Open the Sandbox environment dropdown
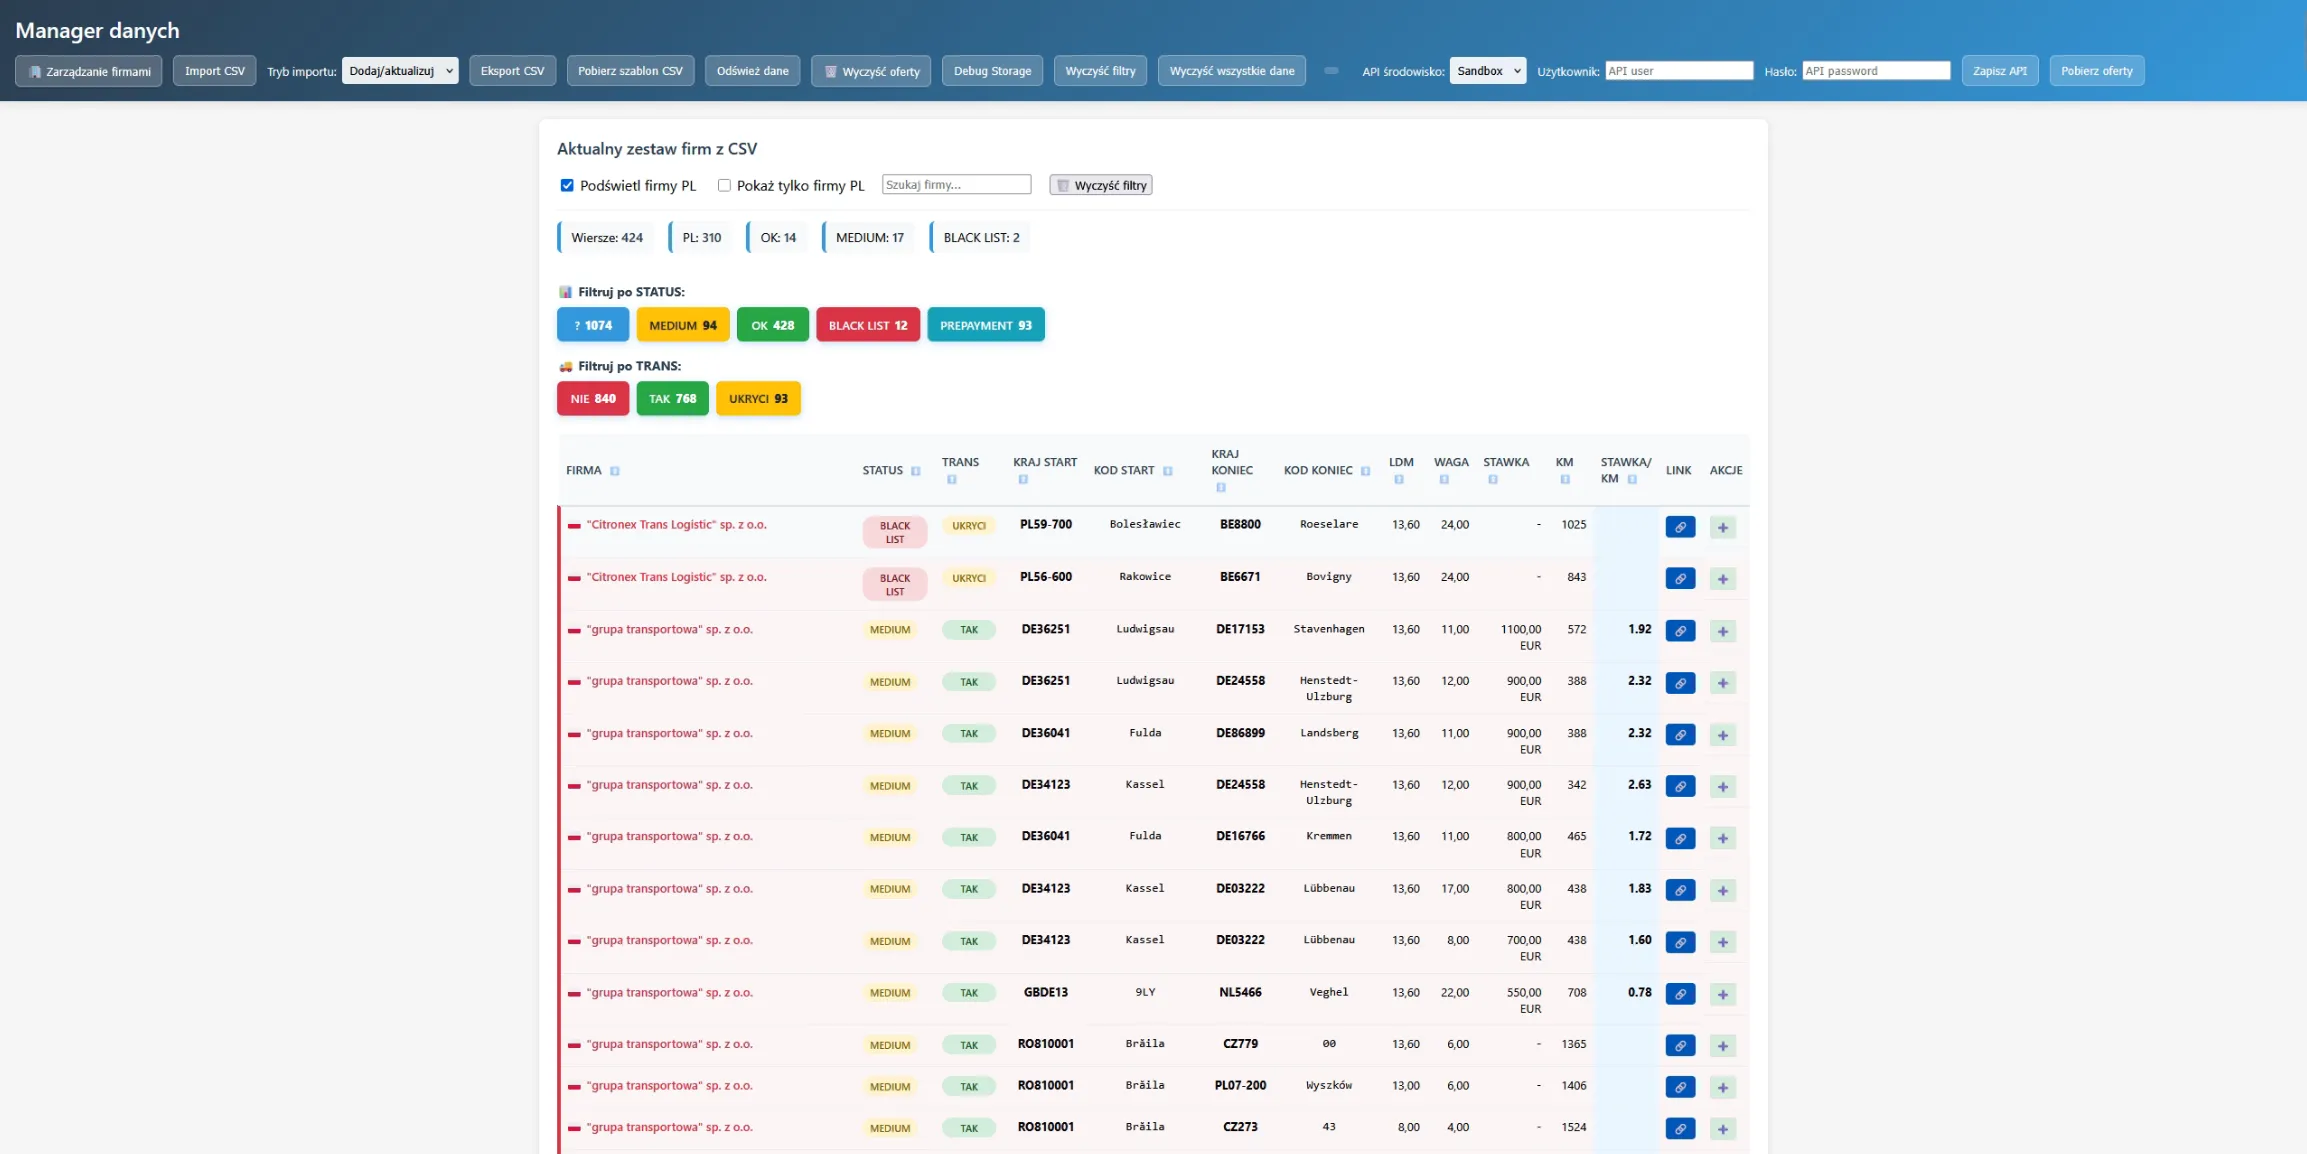The height and width of the screenshot is (1154, 2307). click(x=1487, y=70)
